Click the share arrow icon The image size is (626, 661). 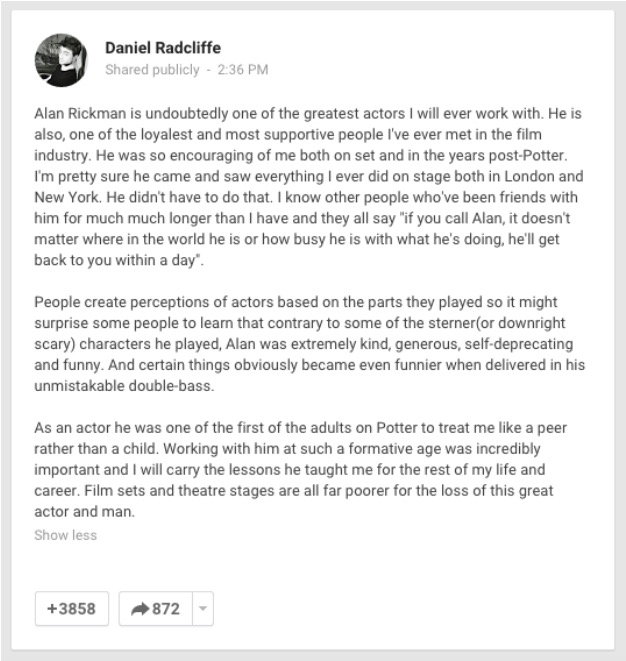(x=138, y=608)
